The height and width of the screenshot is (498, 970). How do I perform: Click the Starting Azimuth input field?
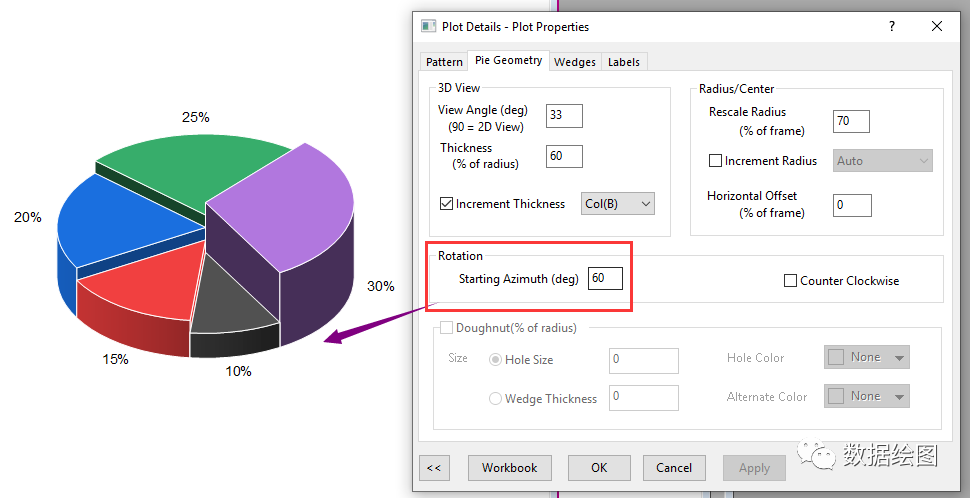coord(605,278)
